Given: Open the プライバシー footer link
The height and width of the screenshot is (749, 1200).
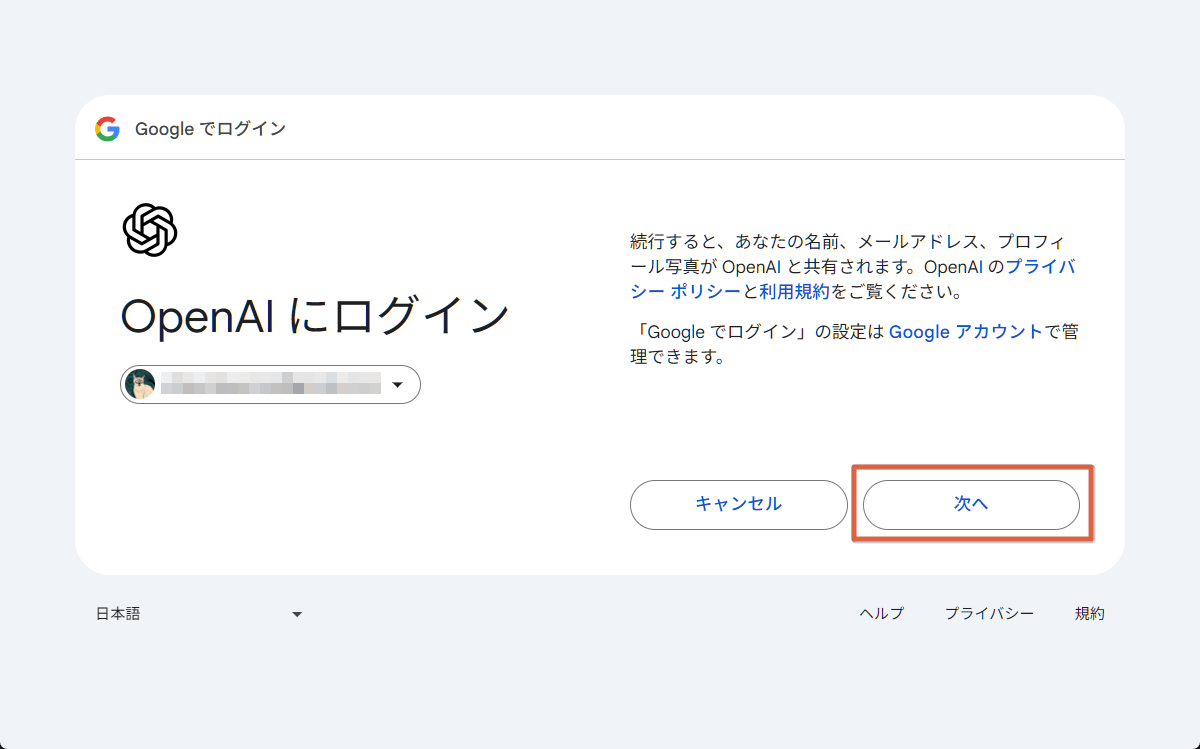Looking at the screenshot, I should coord(990,614).
